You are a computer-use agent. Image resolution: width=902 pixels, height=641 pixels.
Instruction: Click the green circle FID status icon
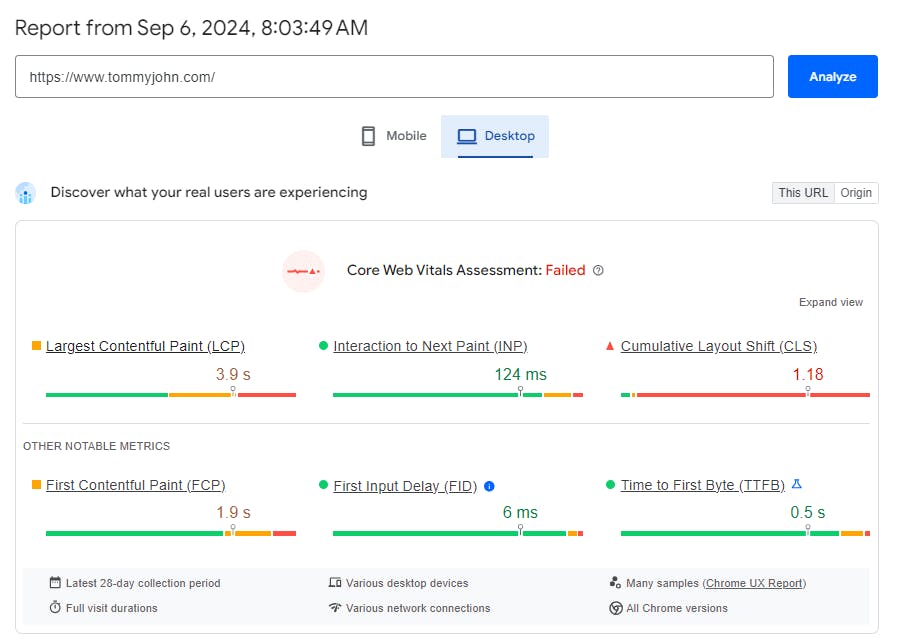[x=323, y=484]
